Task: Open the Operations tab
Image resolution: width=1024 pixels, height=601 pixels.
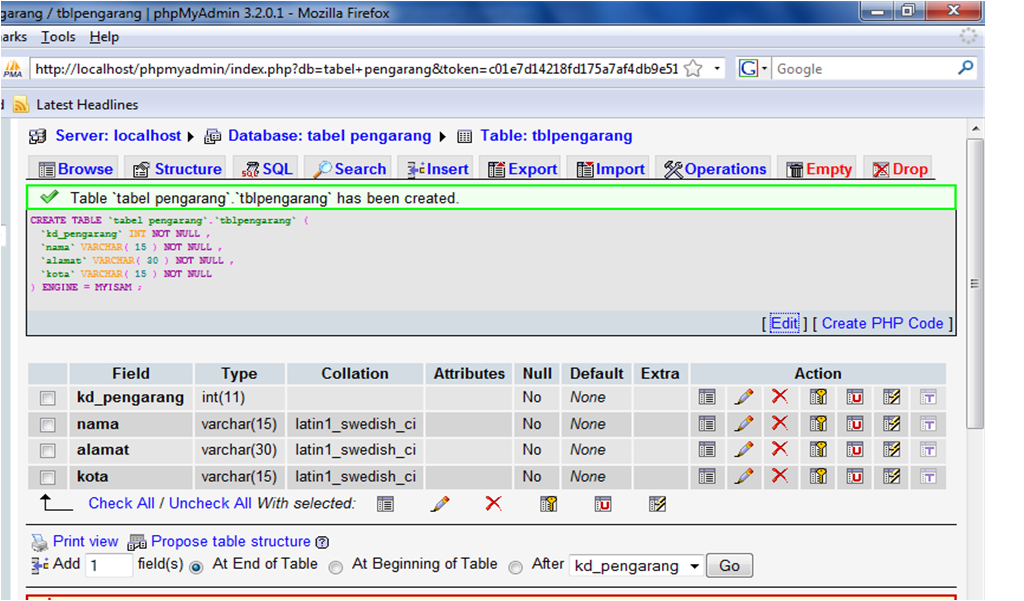Action: pyautogui.click(x=715, y=169)
